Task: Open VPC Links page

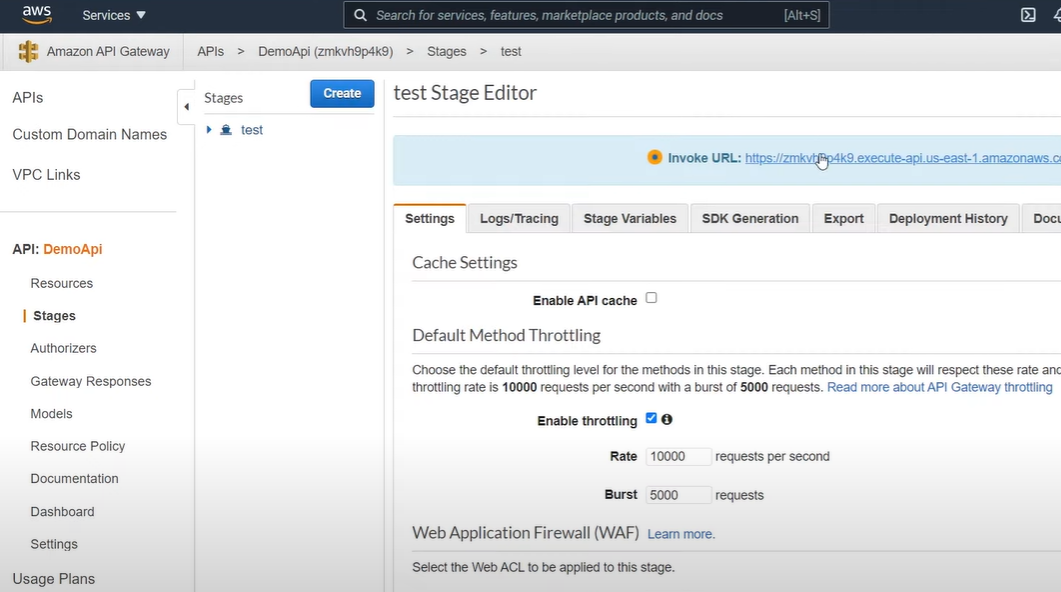Action: click(x=46, y=175)
